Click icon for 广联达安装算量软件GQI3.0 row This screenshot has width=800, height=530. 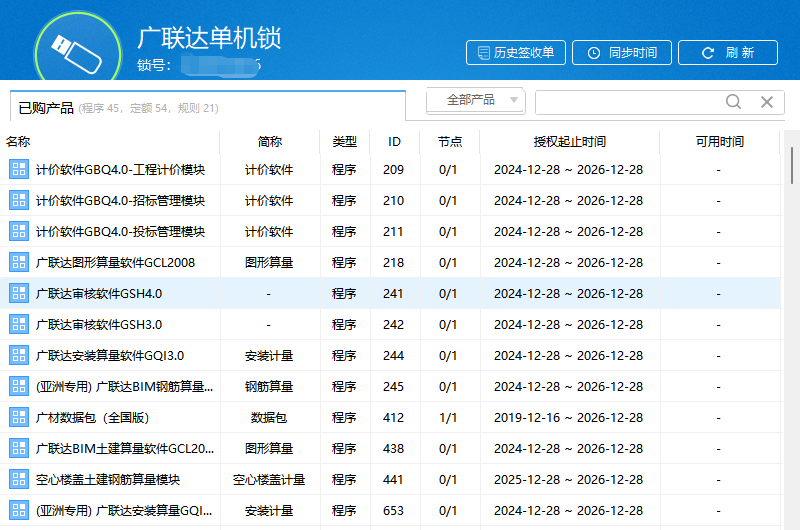19,356
